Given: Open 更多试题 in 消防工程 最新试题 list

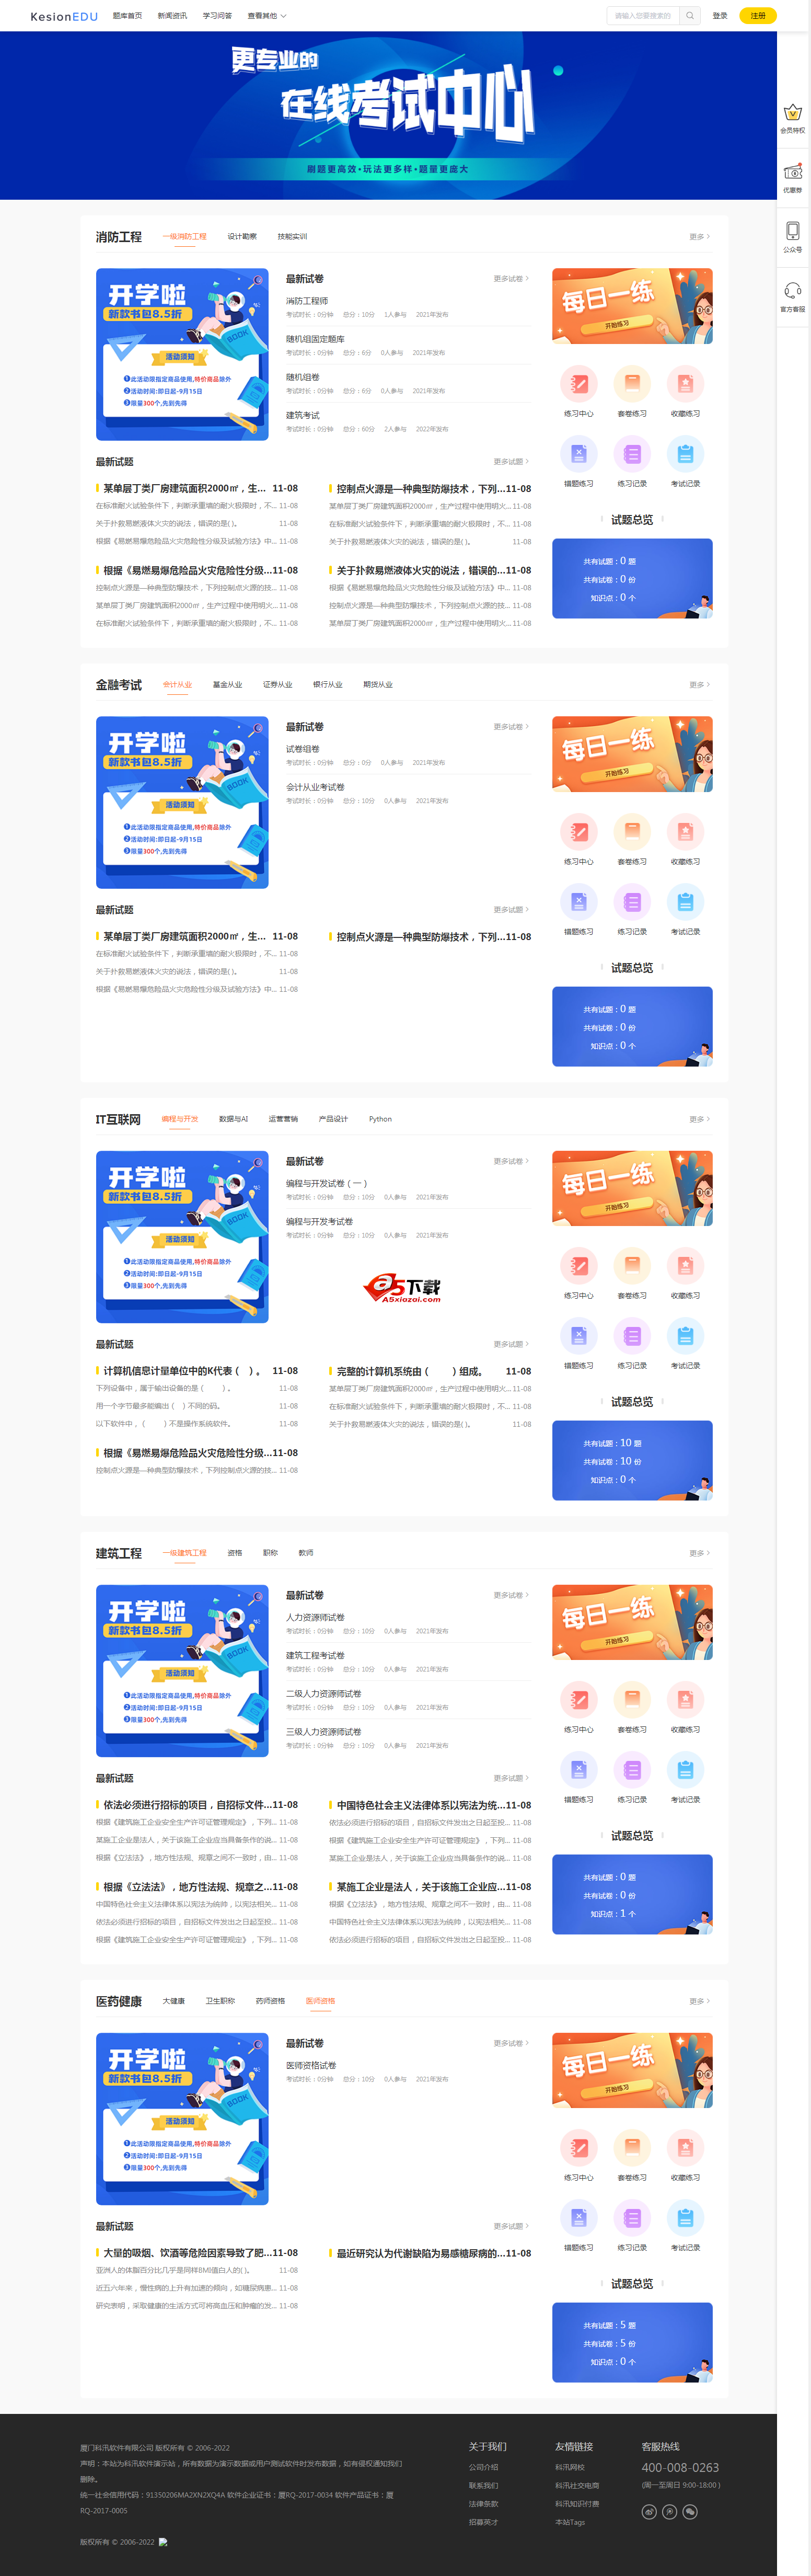Looking at the screenshot, I should click(511, 462).
